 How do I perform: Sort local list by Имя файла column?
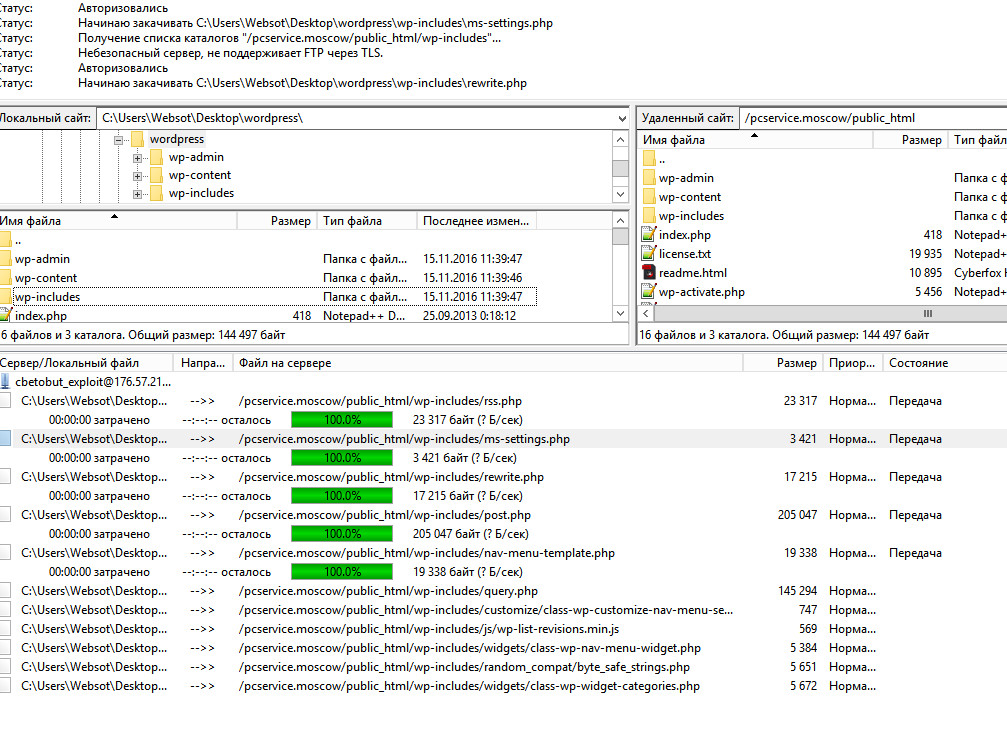coord(118,221)
